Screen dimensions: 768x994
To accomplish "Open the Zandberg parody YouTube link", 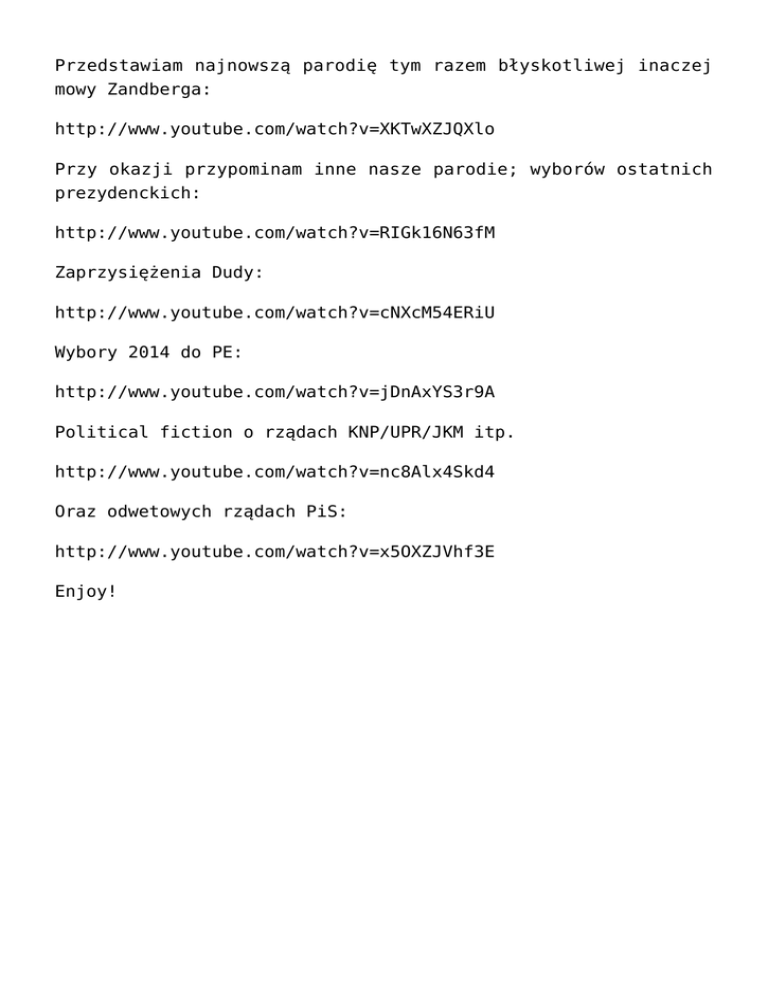I will 275,129.
